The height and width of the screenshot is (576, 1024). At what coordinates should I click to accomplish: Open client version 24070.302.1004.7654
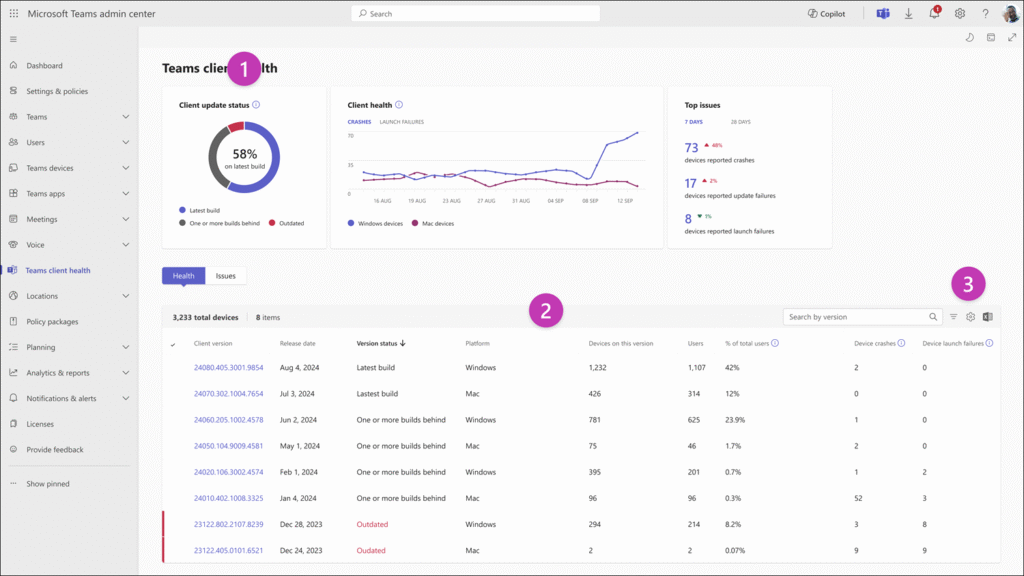(229, 394)
